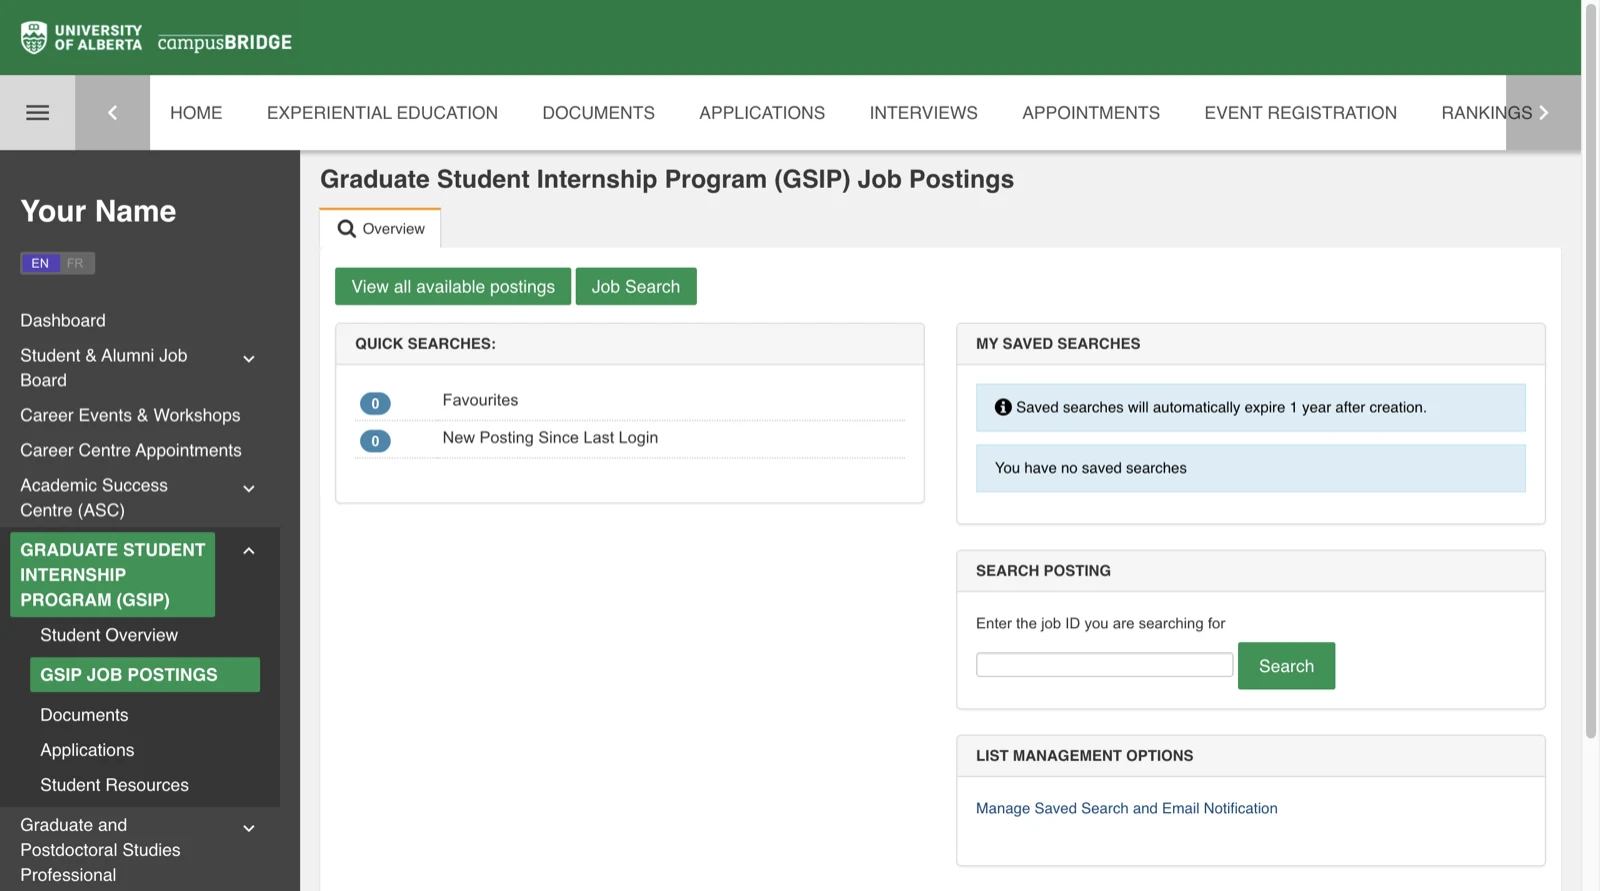Expand Graduate and Postdoctoral Studies chevron
Viewport: 1600px width, 891px height.
(249, 829)
